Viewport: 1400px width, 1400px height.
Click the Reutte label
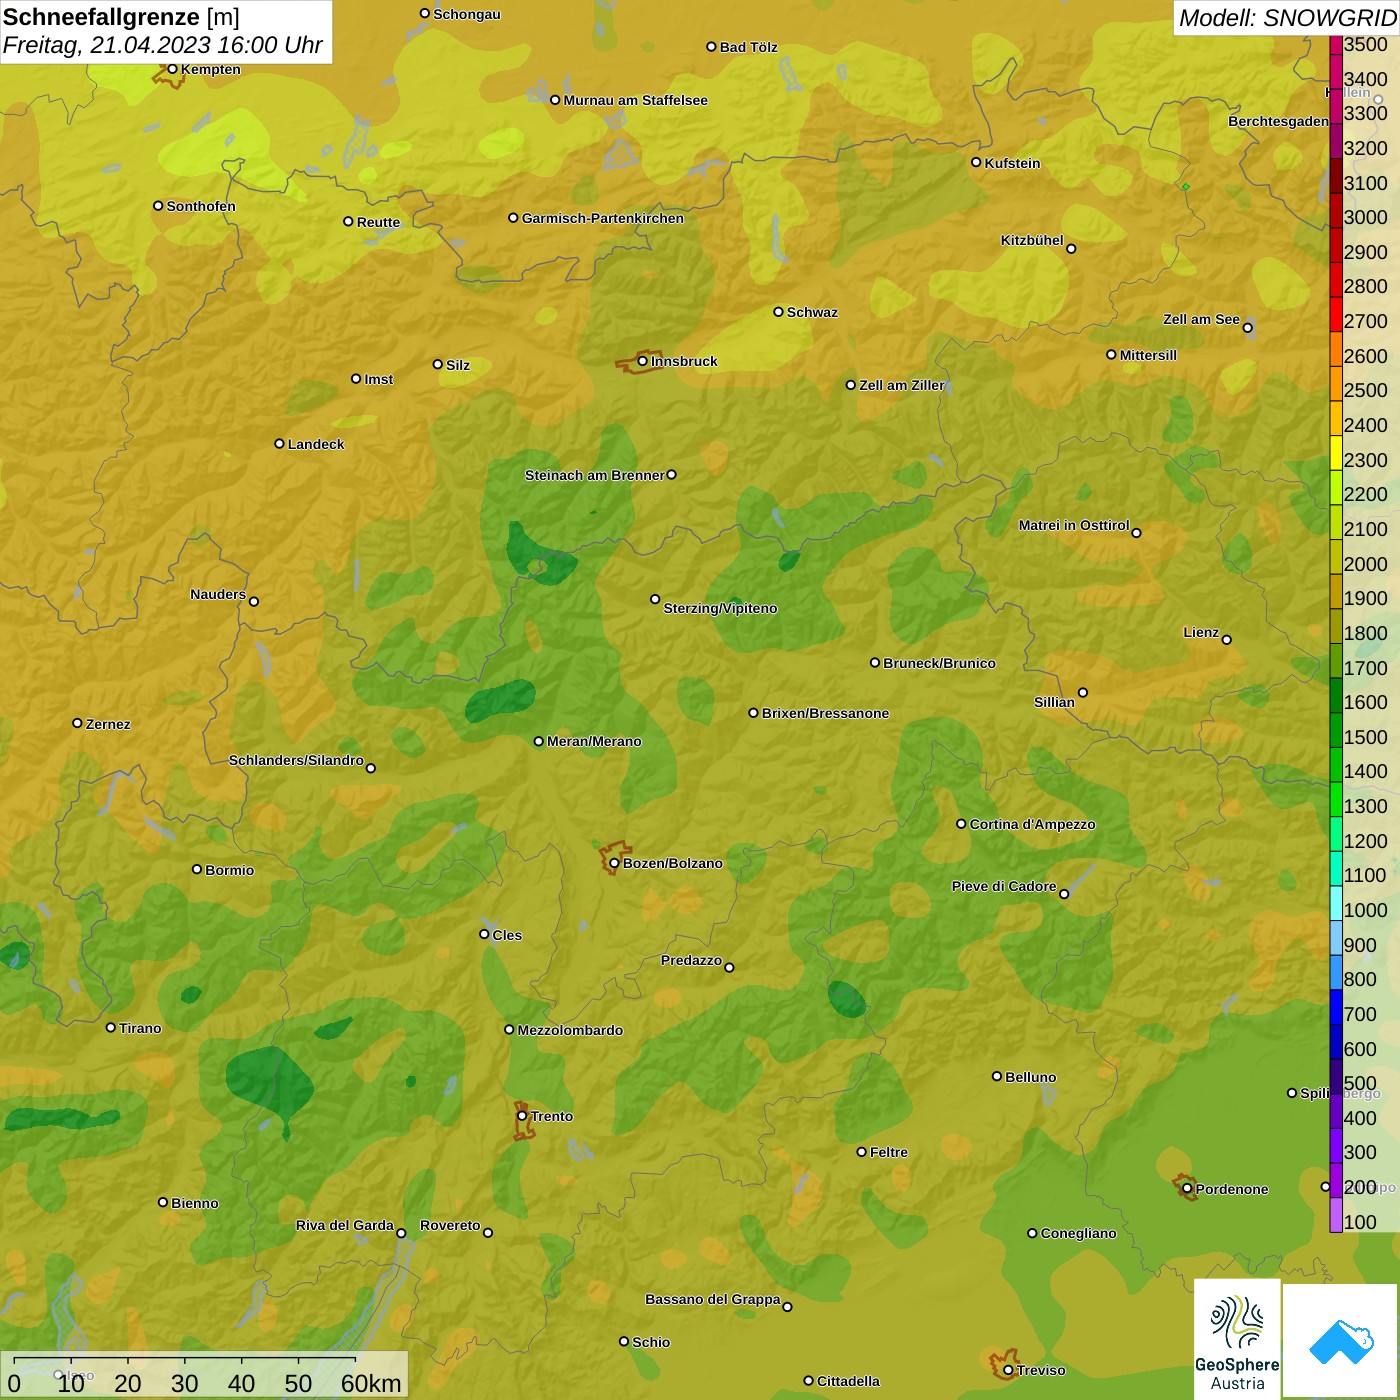coord(378,222)
